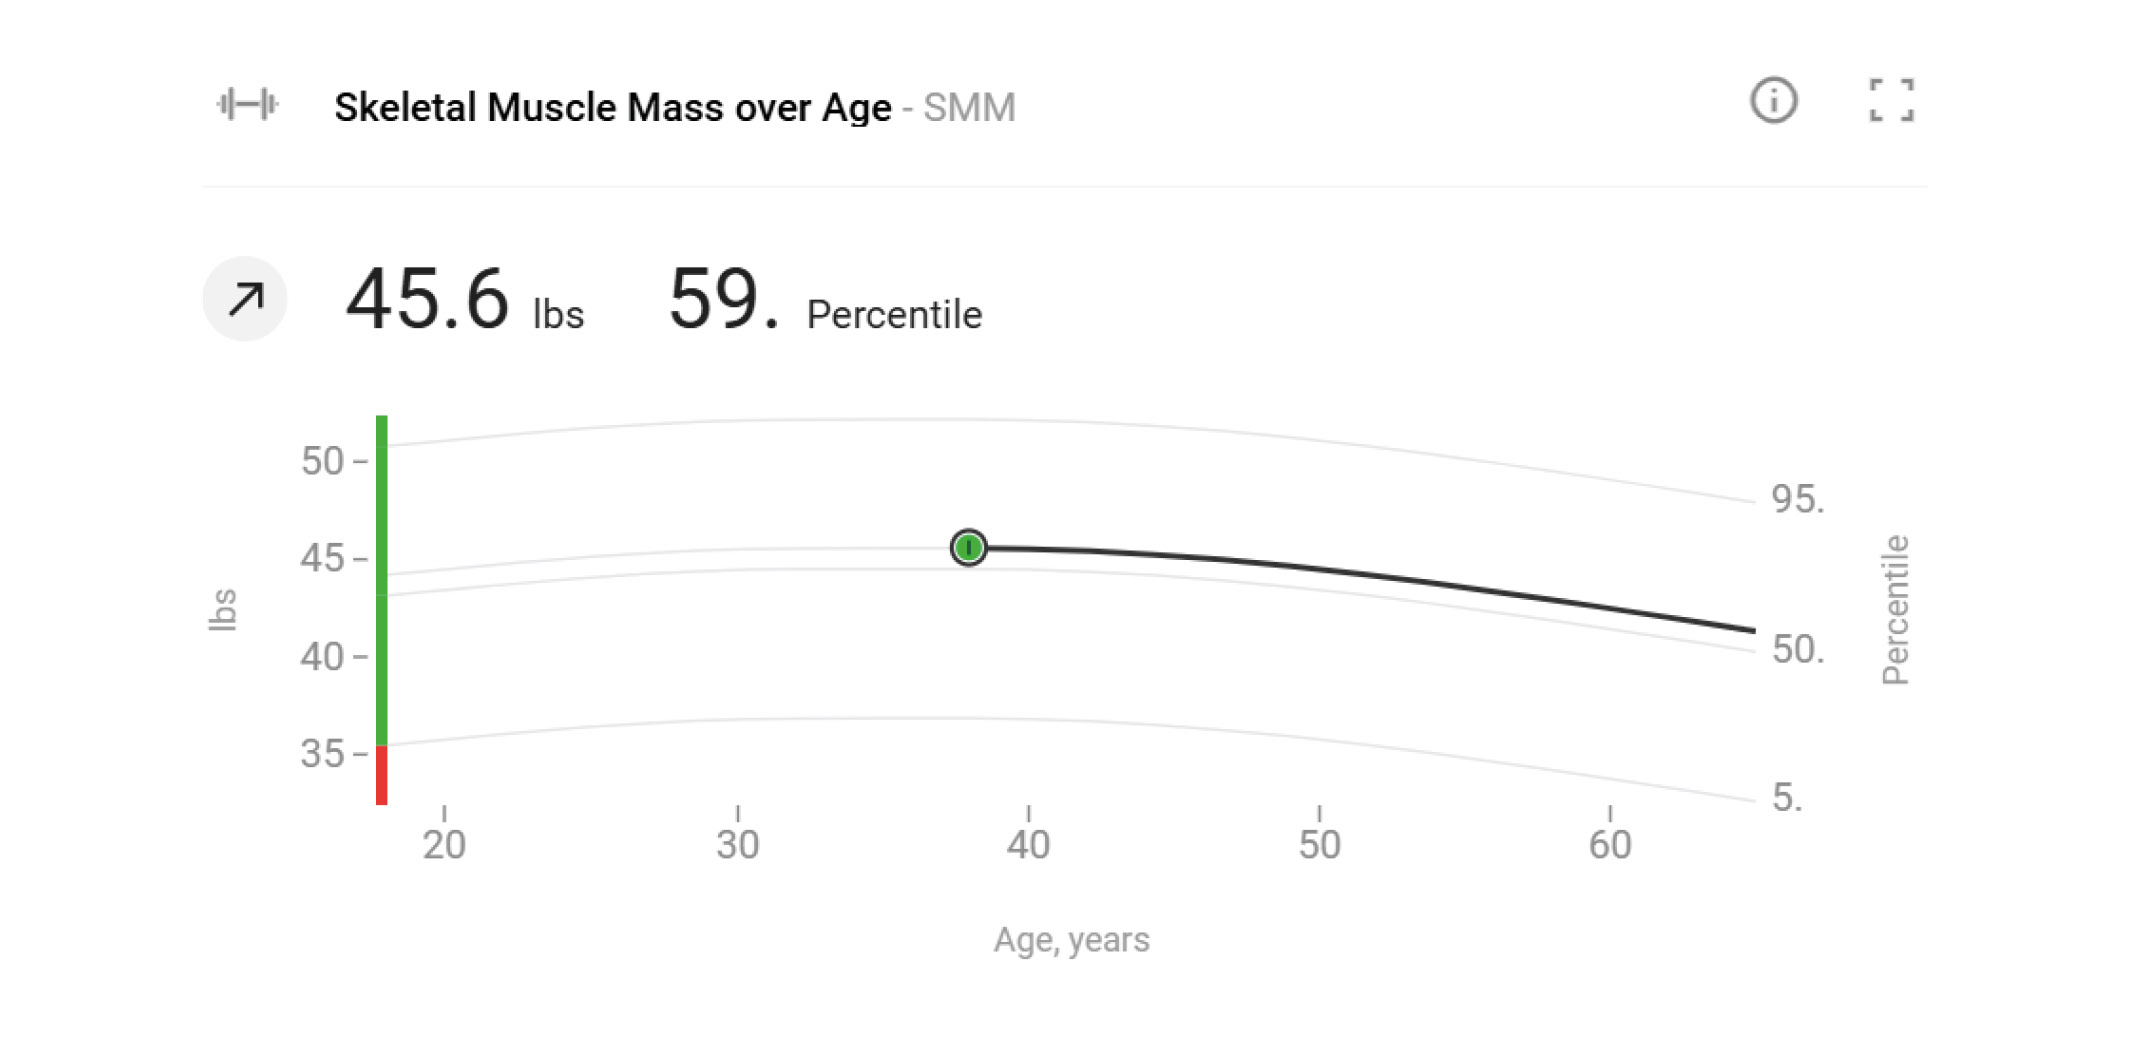This screenshot has width=2133, height=1042.
Task: Click the Age, years axis title
Action: pos(1071,940)
